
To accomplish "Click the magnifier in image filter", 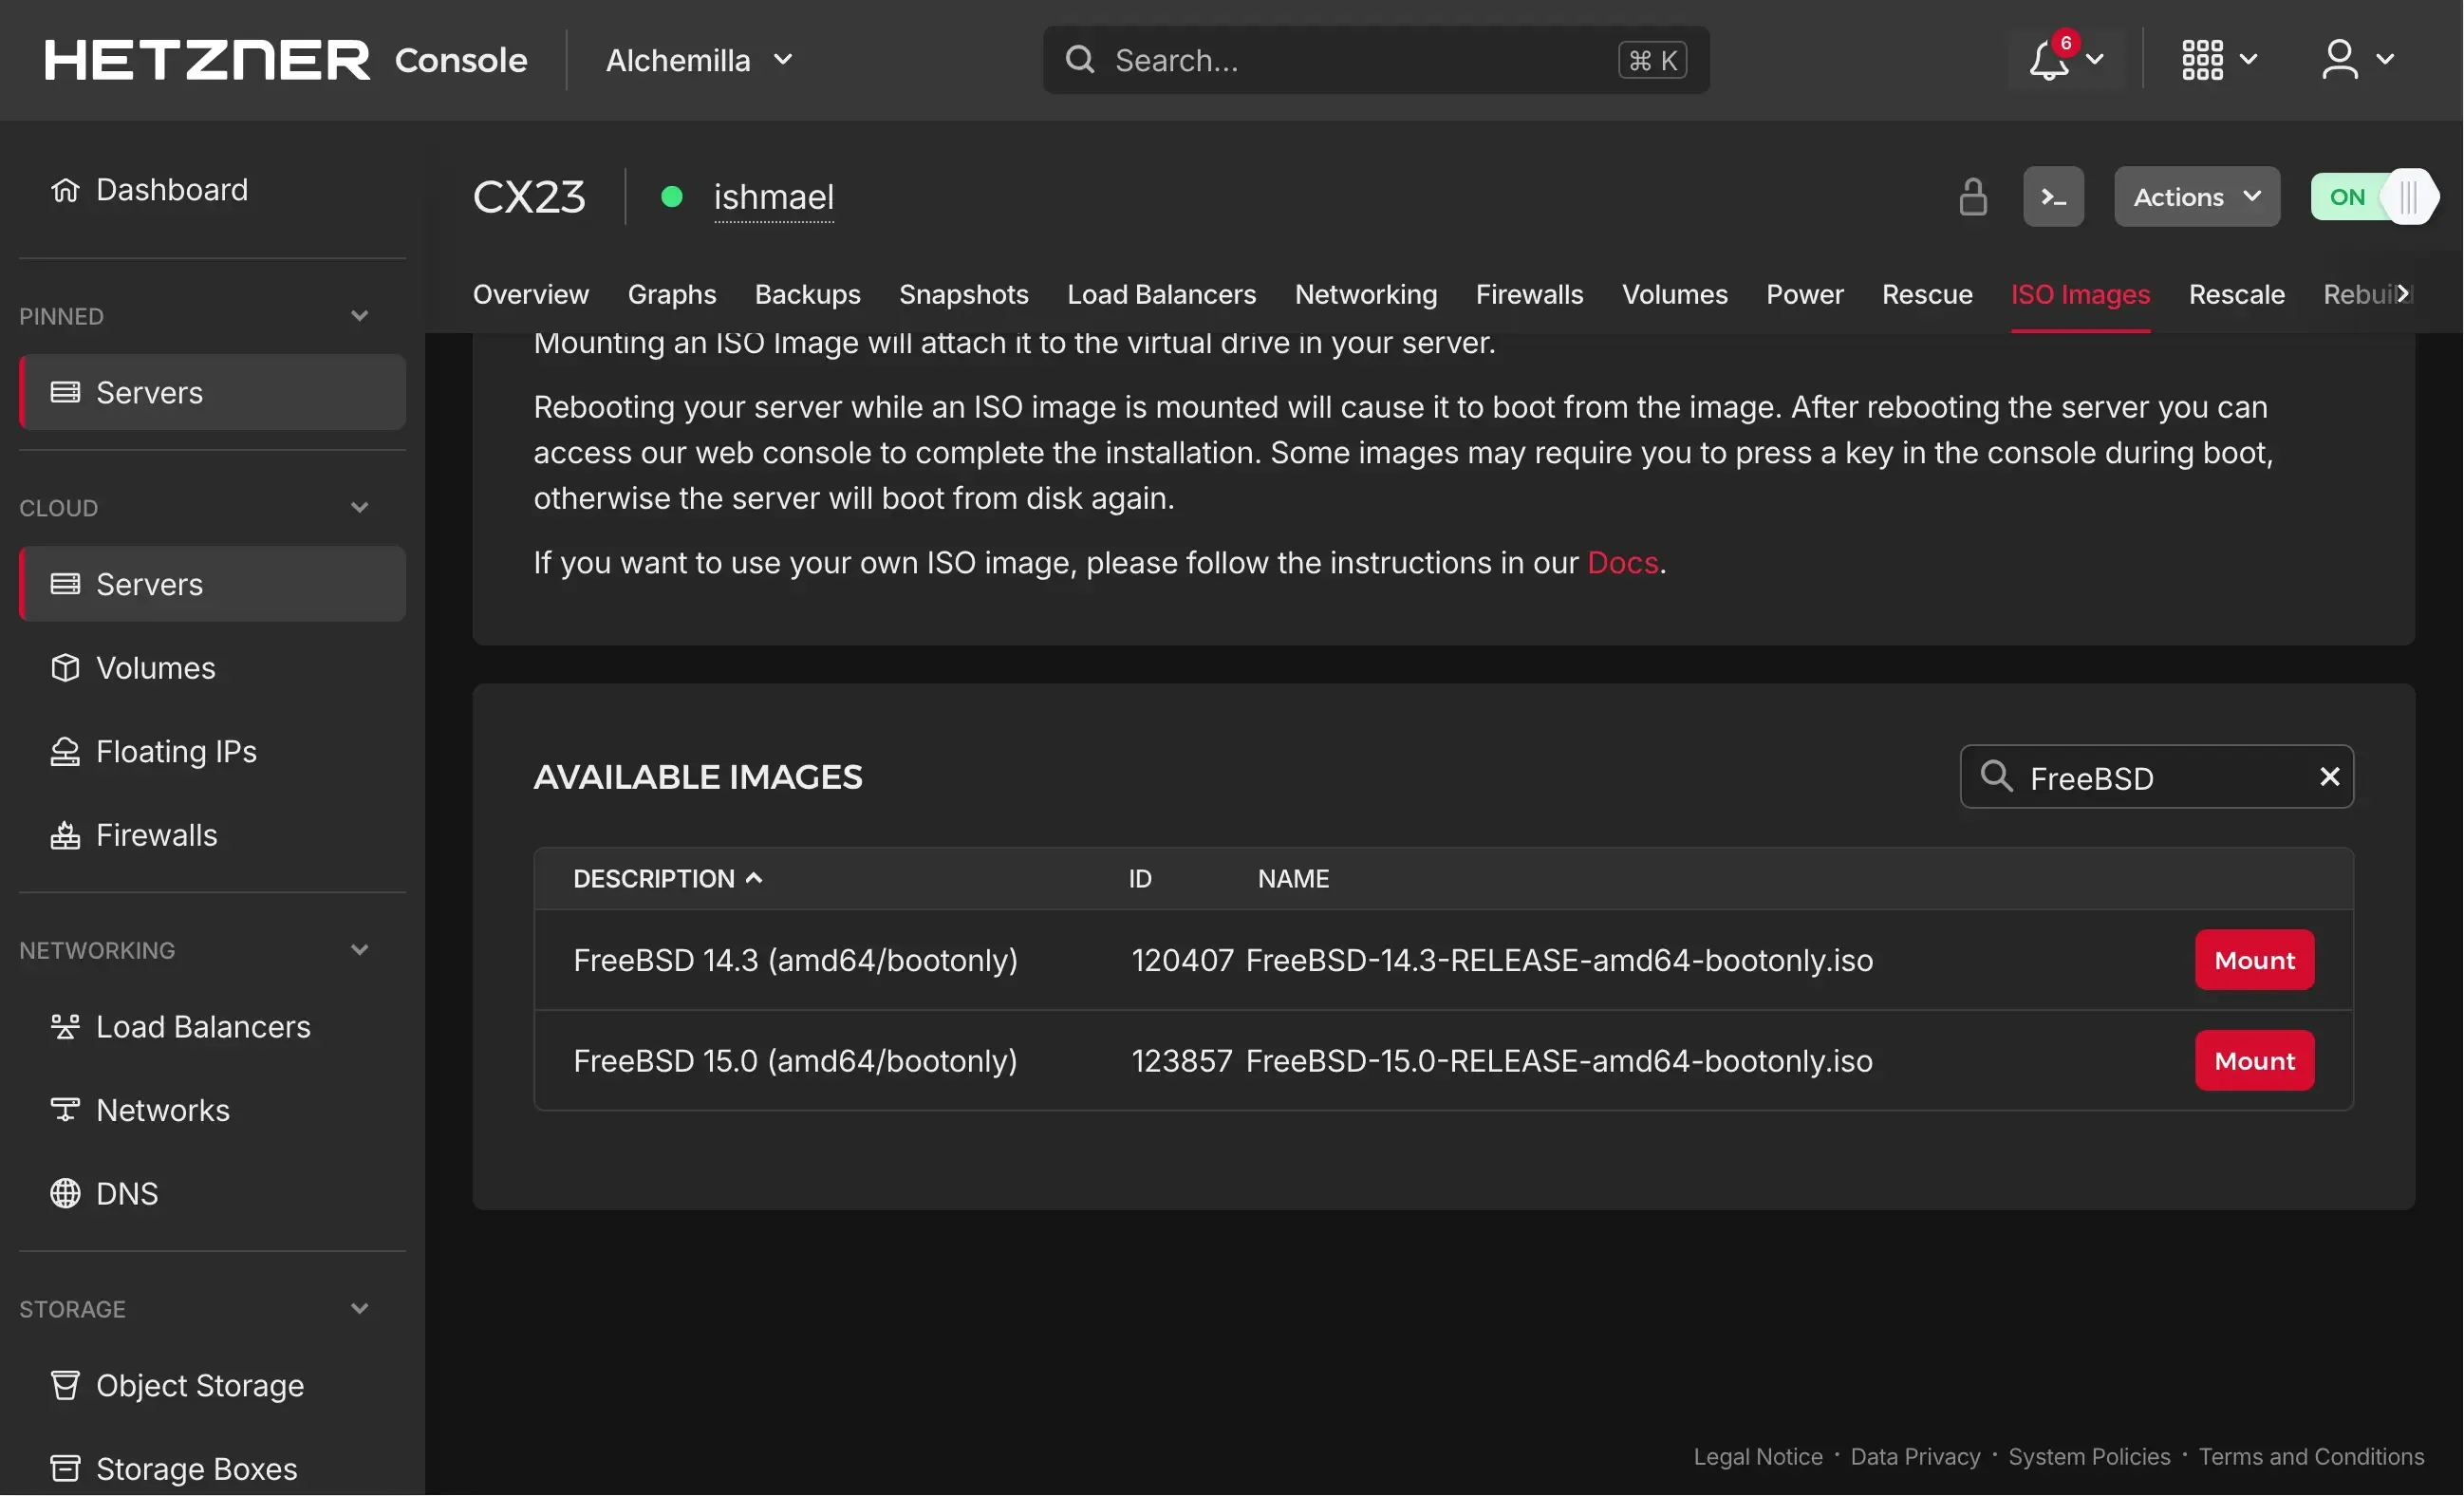I will 1996,776.
